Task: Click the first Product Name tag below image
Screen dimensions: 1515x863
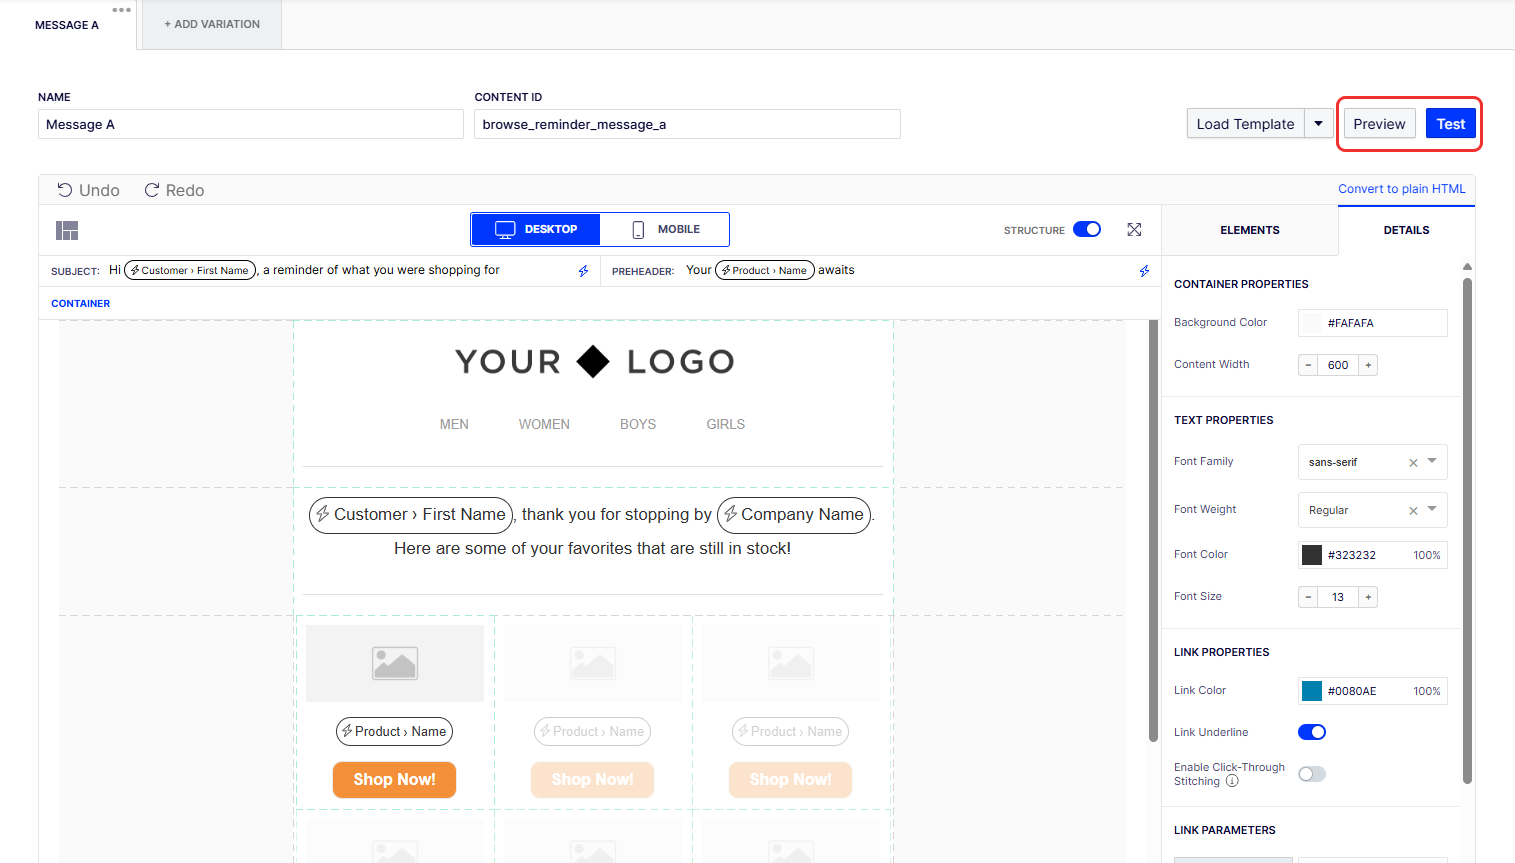Action: point(395,732)
